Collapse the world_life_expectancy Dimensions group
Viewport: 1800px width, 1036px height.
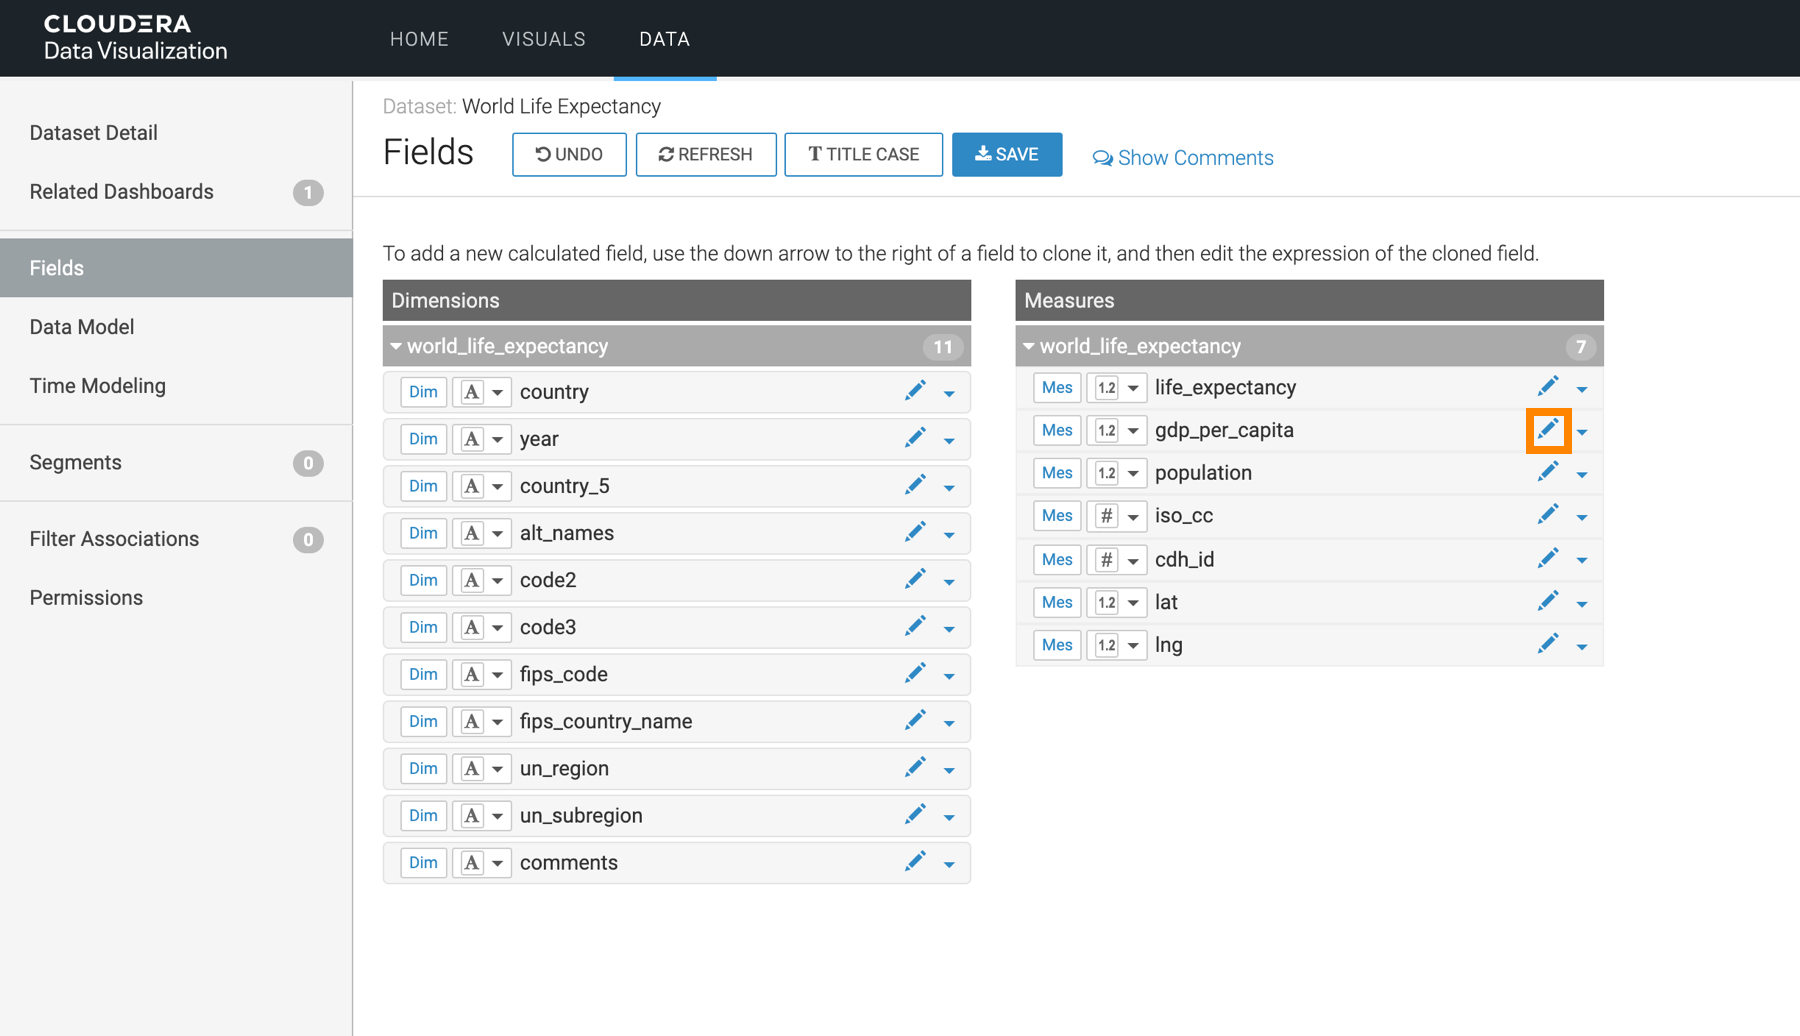click(x=396, y=346)
